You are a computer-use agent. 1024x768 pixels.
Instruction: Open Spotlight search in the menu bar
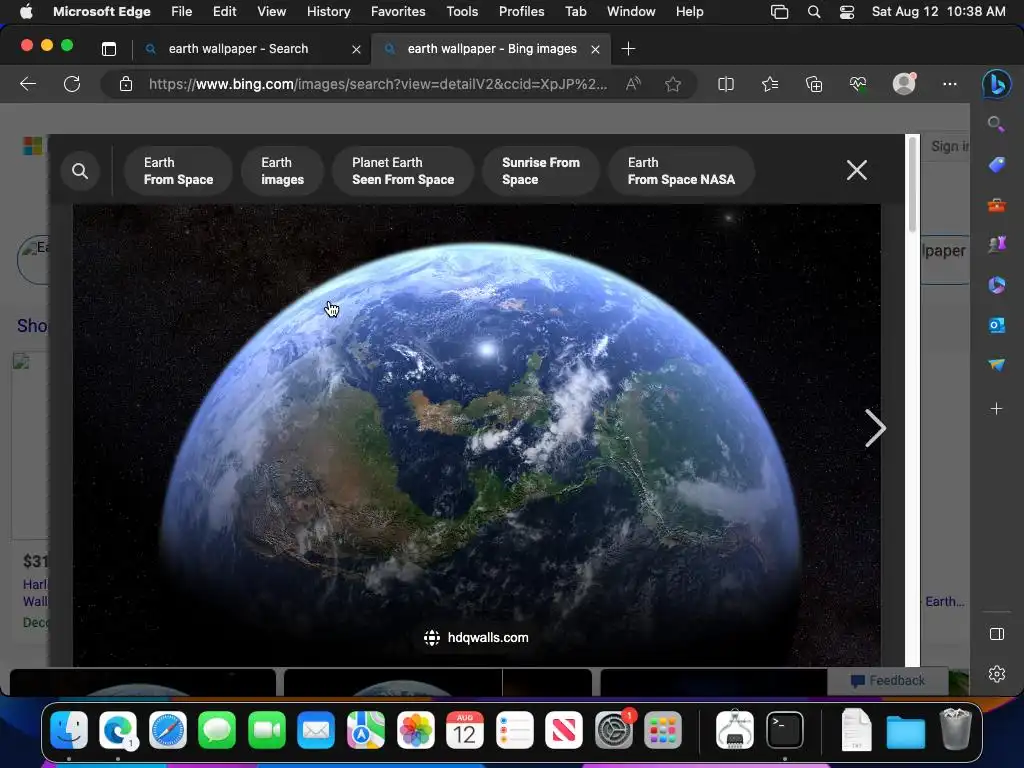[814, 12]
